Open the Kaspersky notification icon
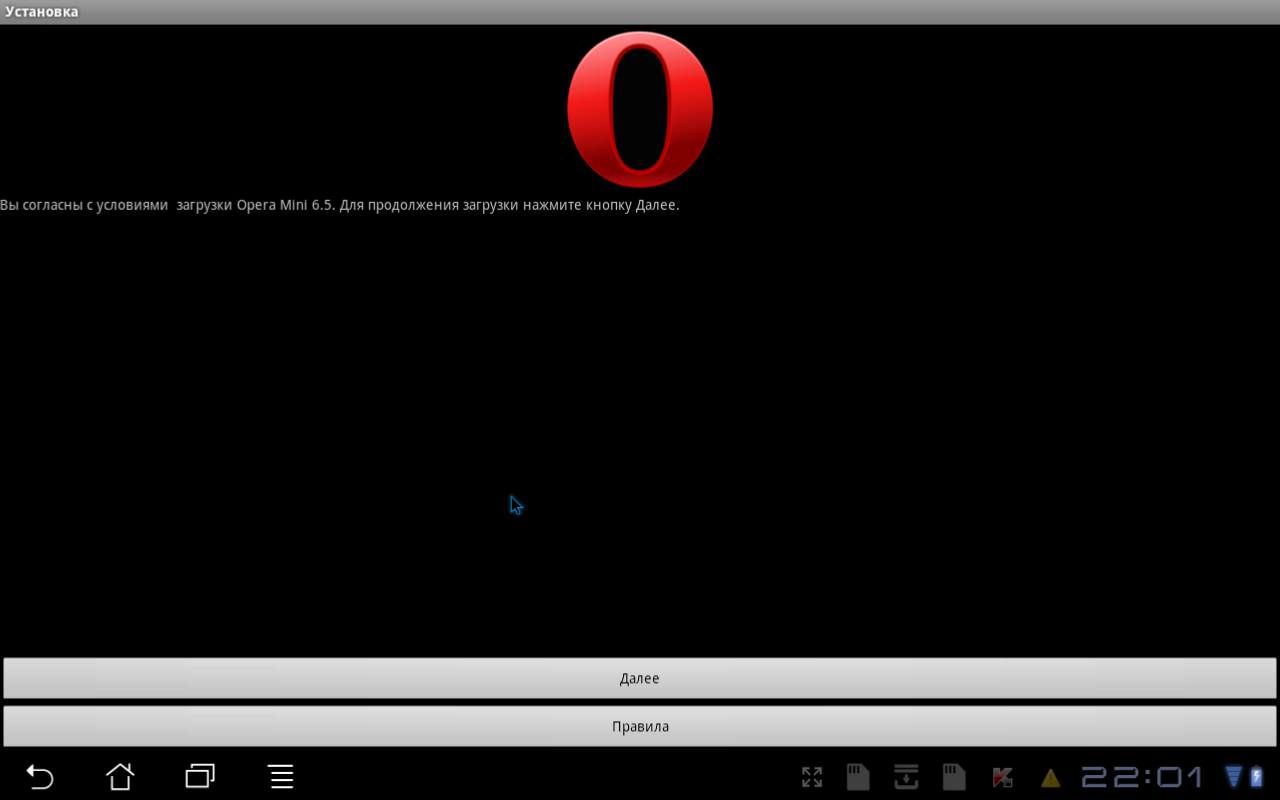This screenshot has width=1280, height=800. pos(1002,777)
